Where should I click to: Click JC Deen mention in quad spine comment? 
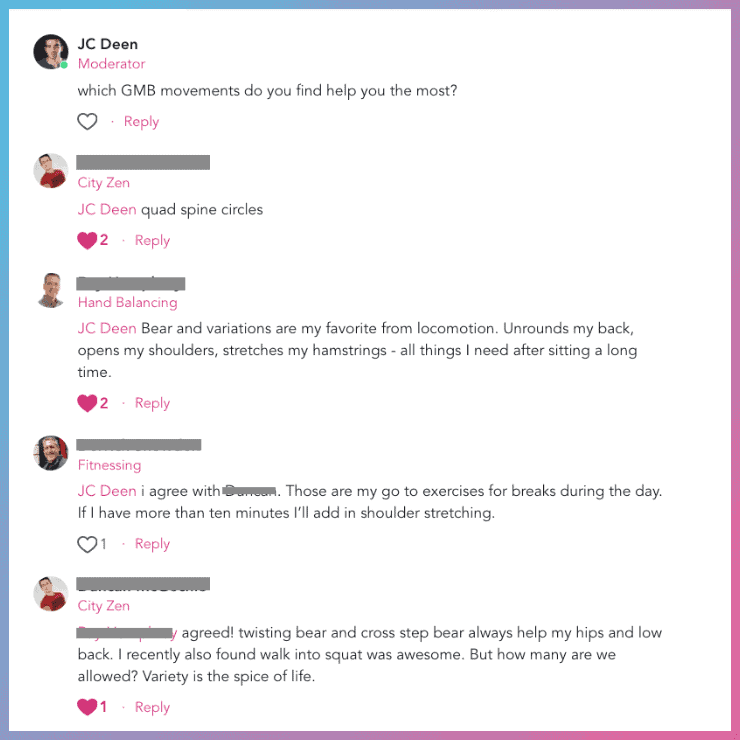[107, 210]
